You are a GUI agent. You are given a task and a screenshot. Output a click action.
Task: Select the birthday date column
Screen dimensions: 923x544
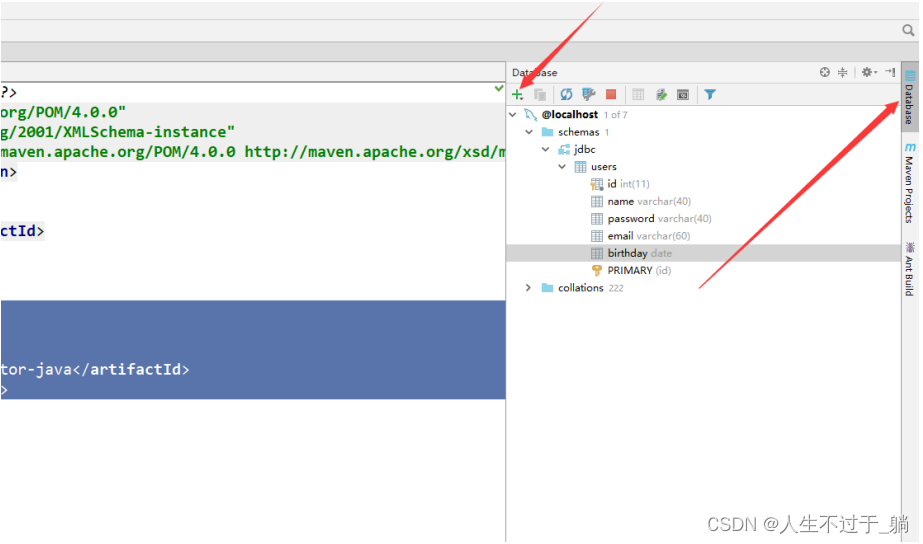703,253
